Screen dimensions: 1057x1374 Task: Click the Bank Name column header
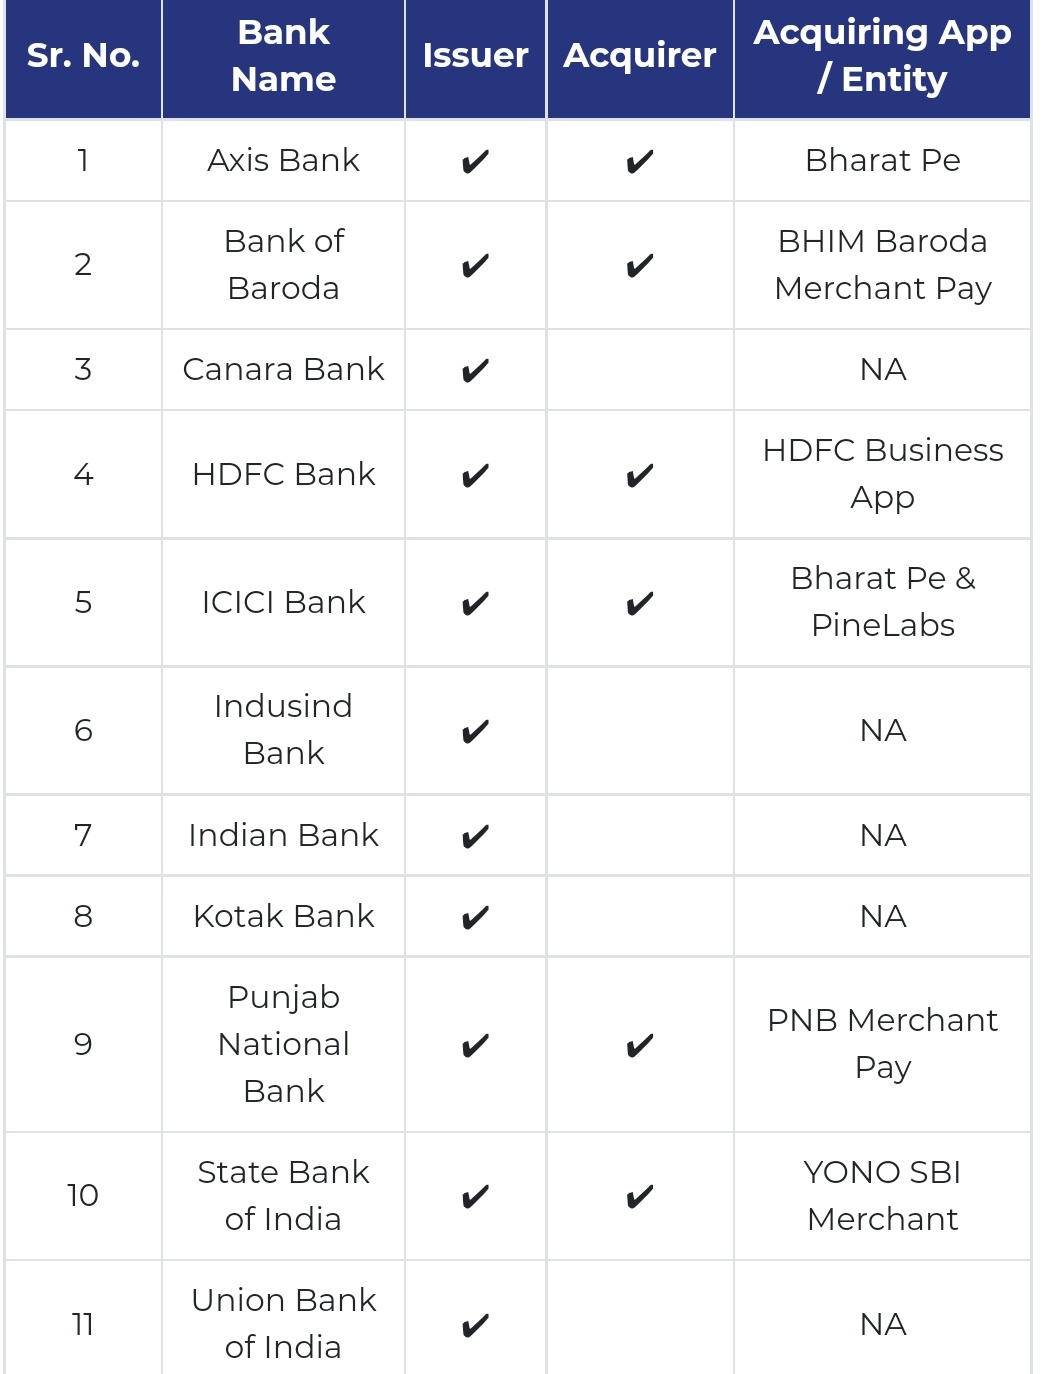click(x=284, y=56)
